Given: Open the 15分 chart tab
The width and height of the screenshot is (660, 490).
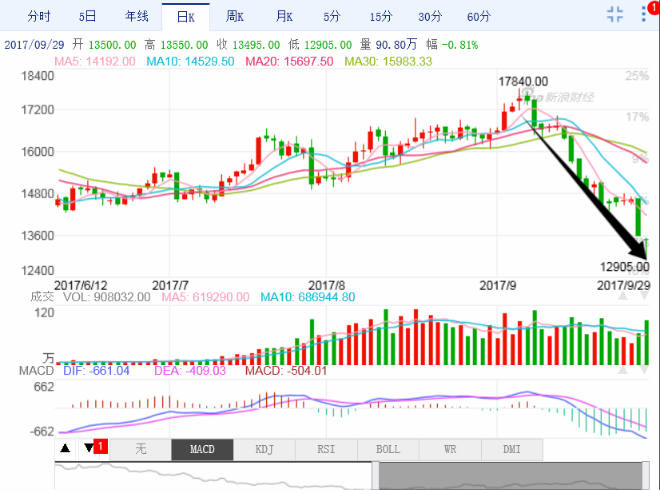Looking at the screenshot, I should [x=381, y=16].
